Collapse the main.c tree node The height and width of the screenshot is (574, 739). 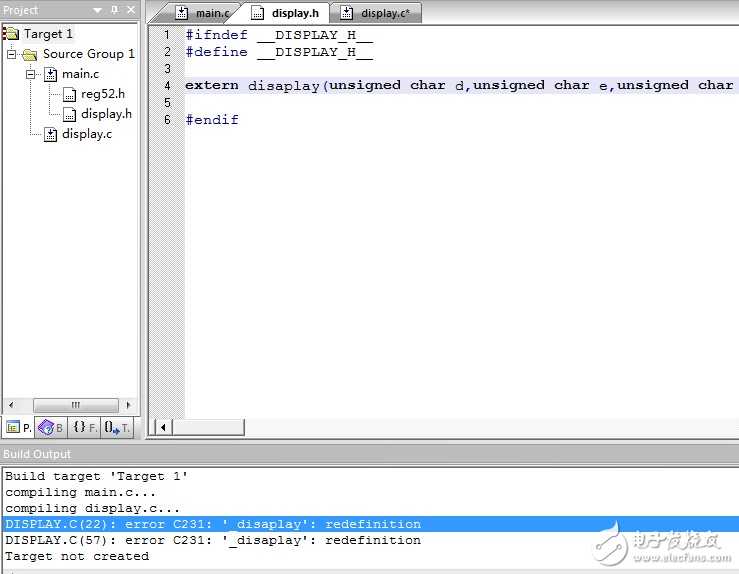(x=31, y=74)
